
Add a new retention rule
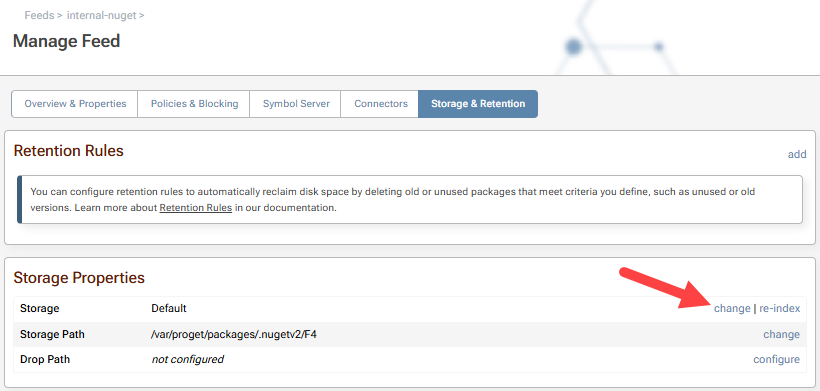tap(796, 154)
